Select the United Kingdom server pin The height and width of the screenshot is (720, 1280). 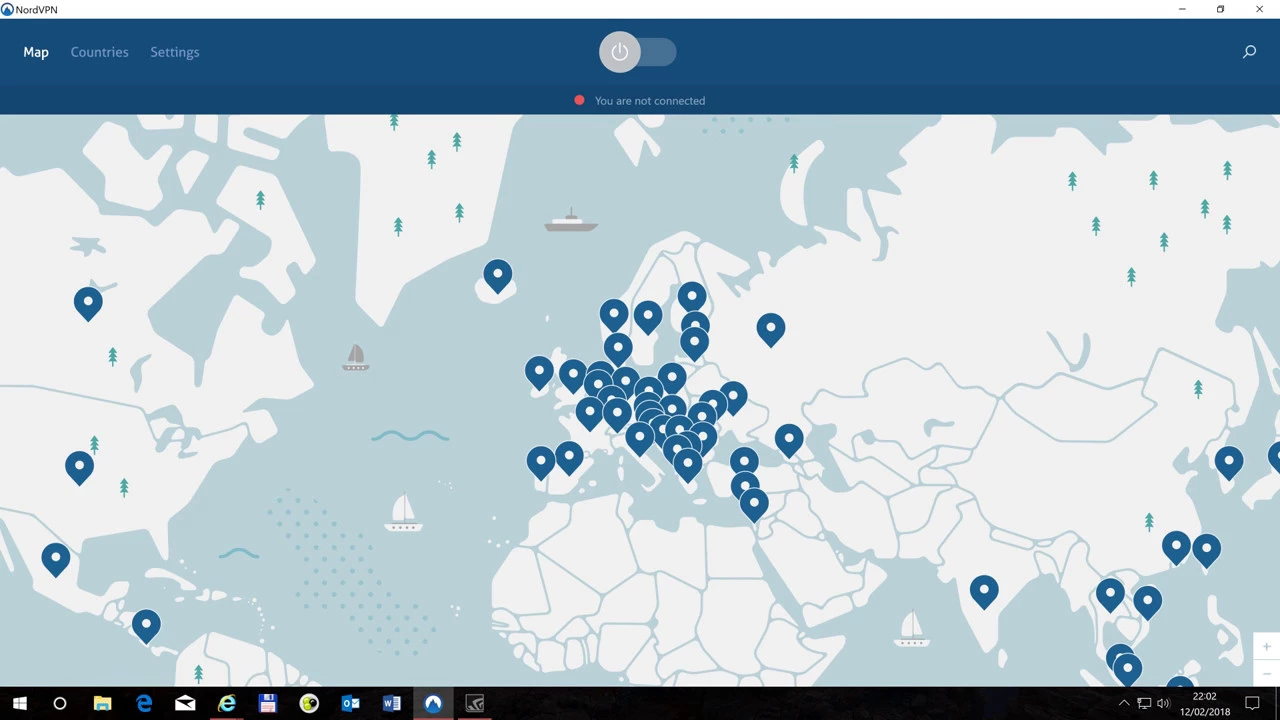coord(572,375)
